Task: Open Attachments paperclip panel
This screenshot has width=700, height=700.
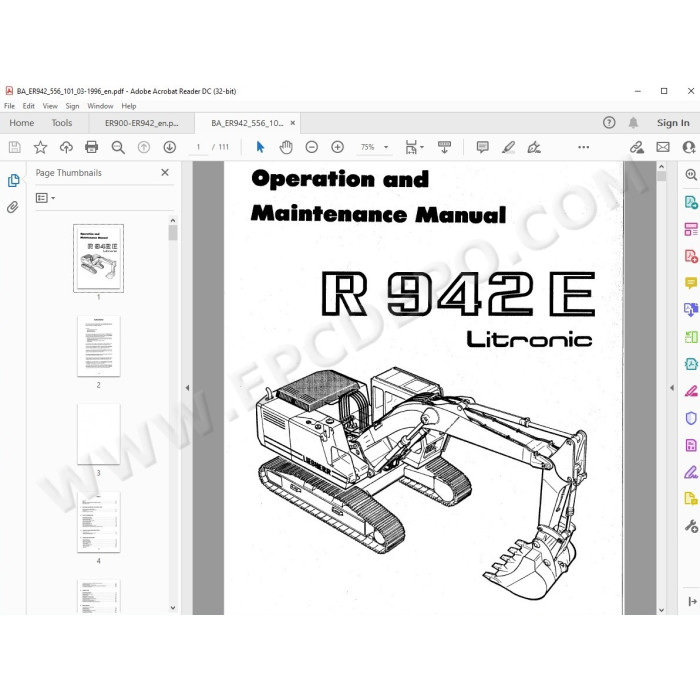Action: tap(12, 207)
